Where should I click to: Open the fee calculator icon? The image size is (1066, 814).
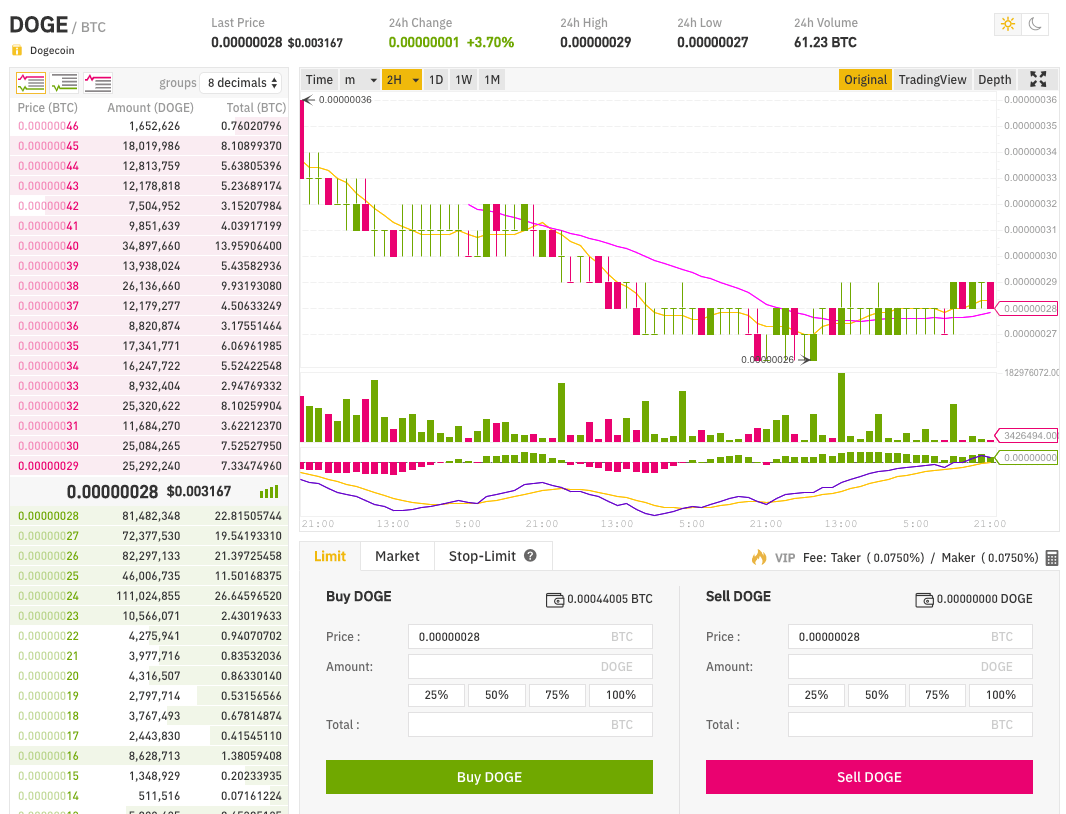1052,558
